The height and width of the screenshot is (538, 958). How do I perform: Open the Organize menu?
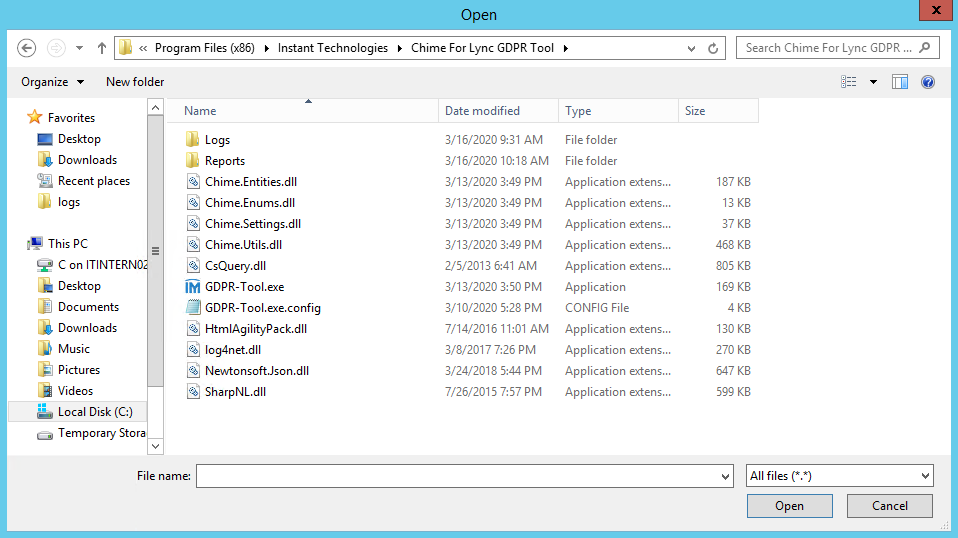52,82
